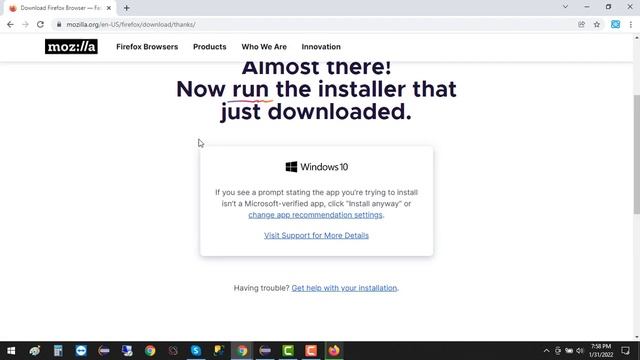
Task: Open the blue extension icon in toolbar
Action: 616,24
